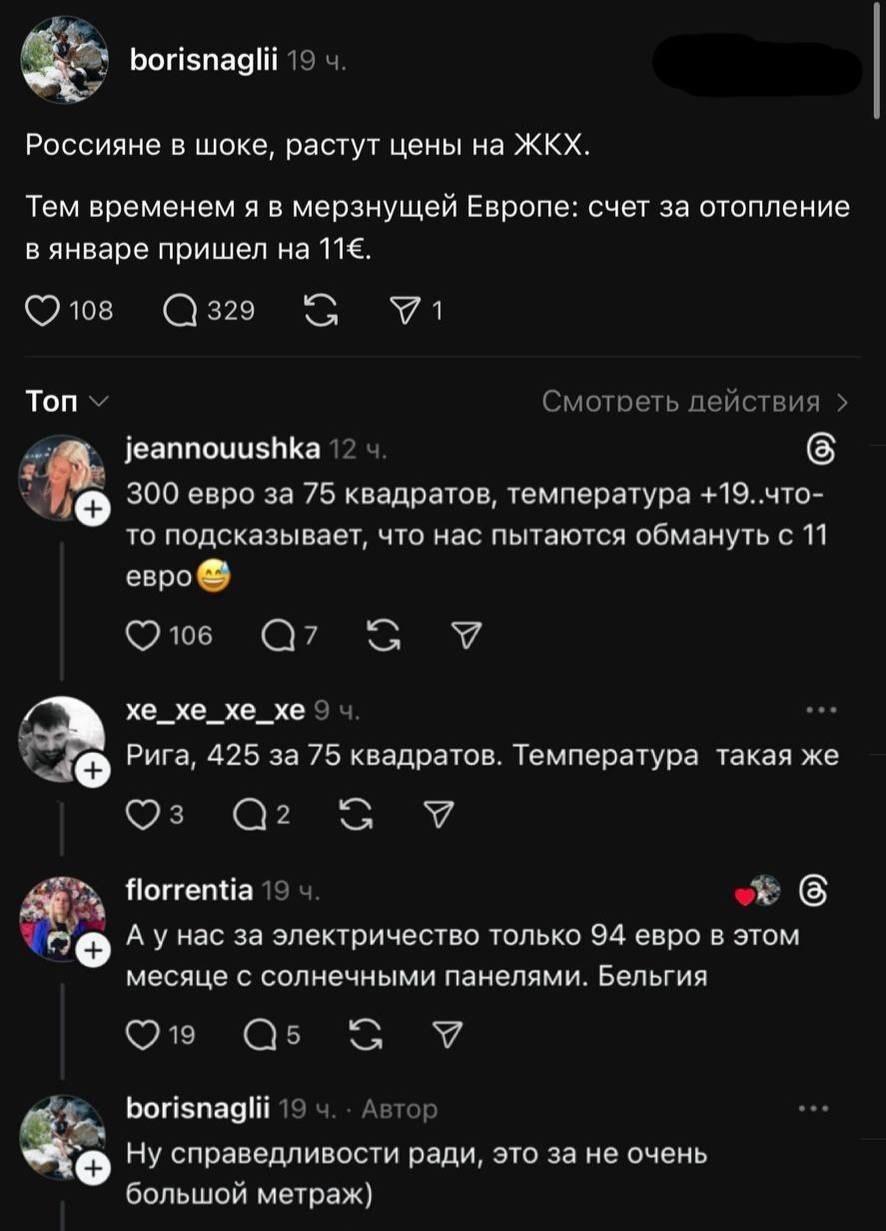Repost the borisnaglii post
Image resolution: width=886 pixels, height=1231 pixels.
point(323,311)
